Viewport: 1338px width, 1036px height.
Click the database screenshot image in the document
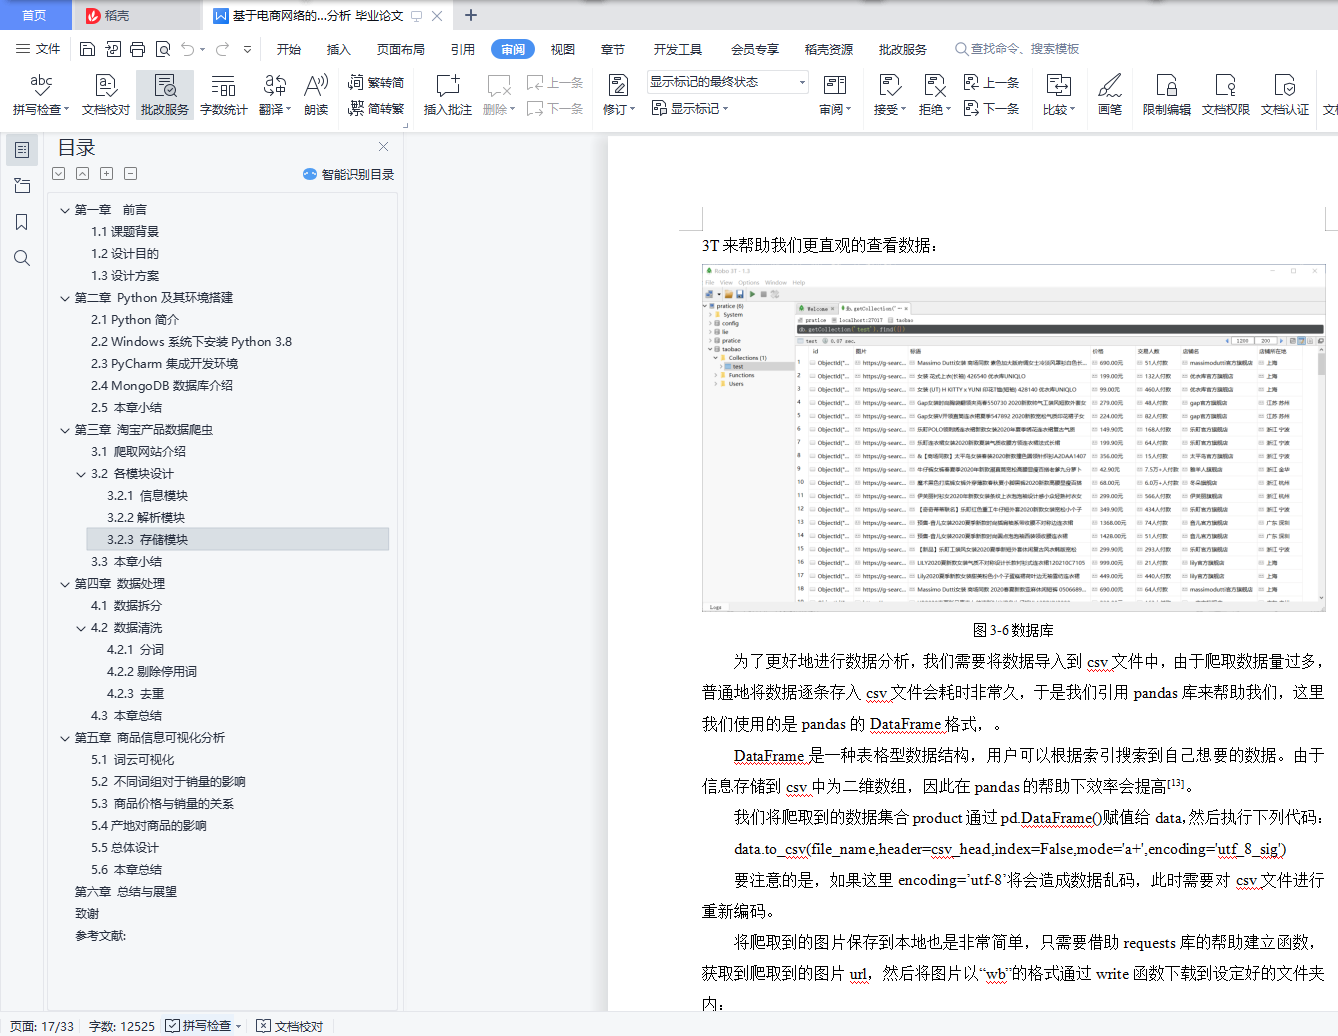pyautogui.click(x=1014, y=438)
